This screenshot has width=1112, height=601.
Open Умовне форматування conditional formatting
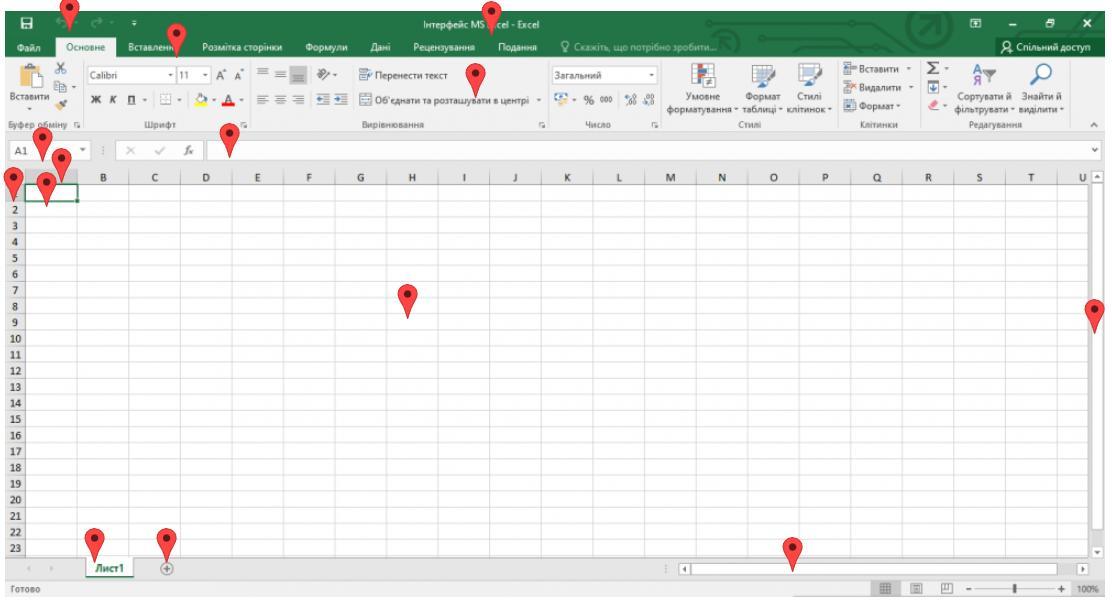pos(702,89)
